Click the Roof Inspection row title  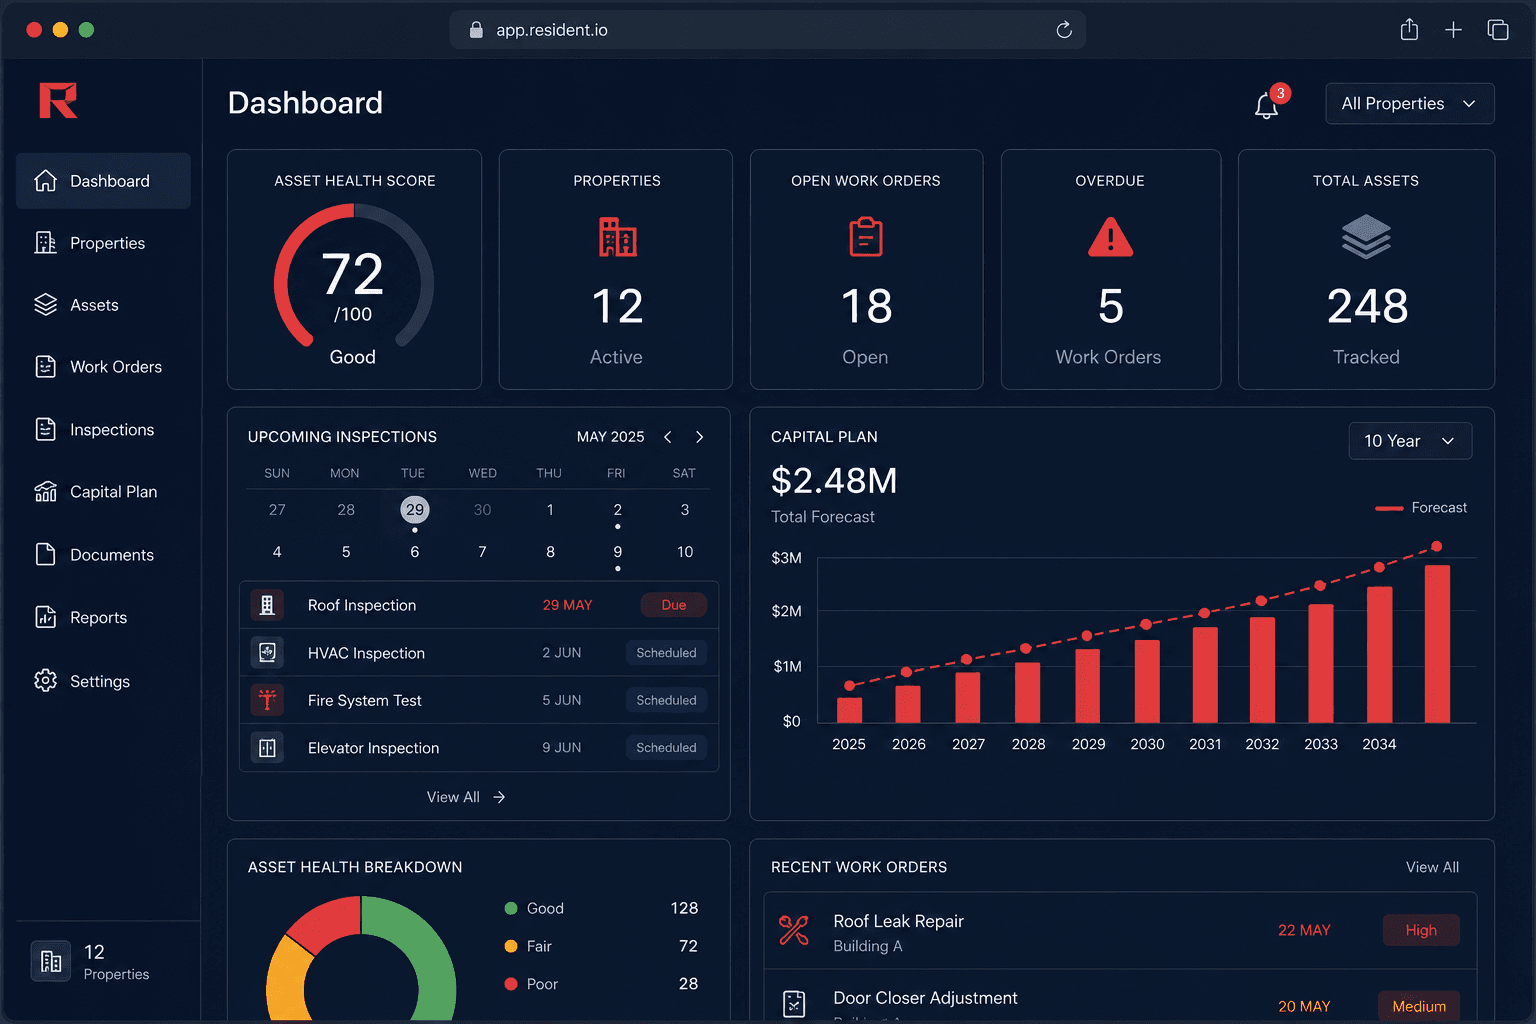point(362,605)
